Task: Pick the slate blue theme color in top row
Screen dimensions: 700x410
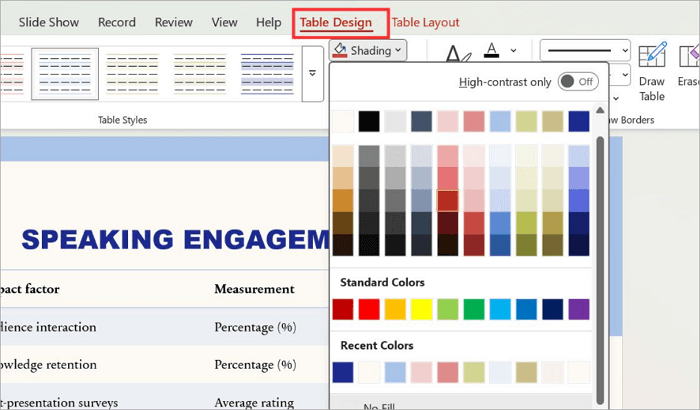Action: click(x=421, y=121)
